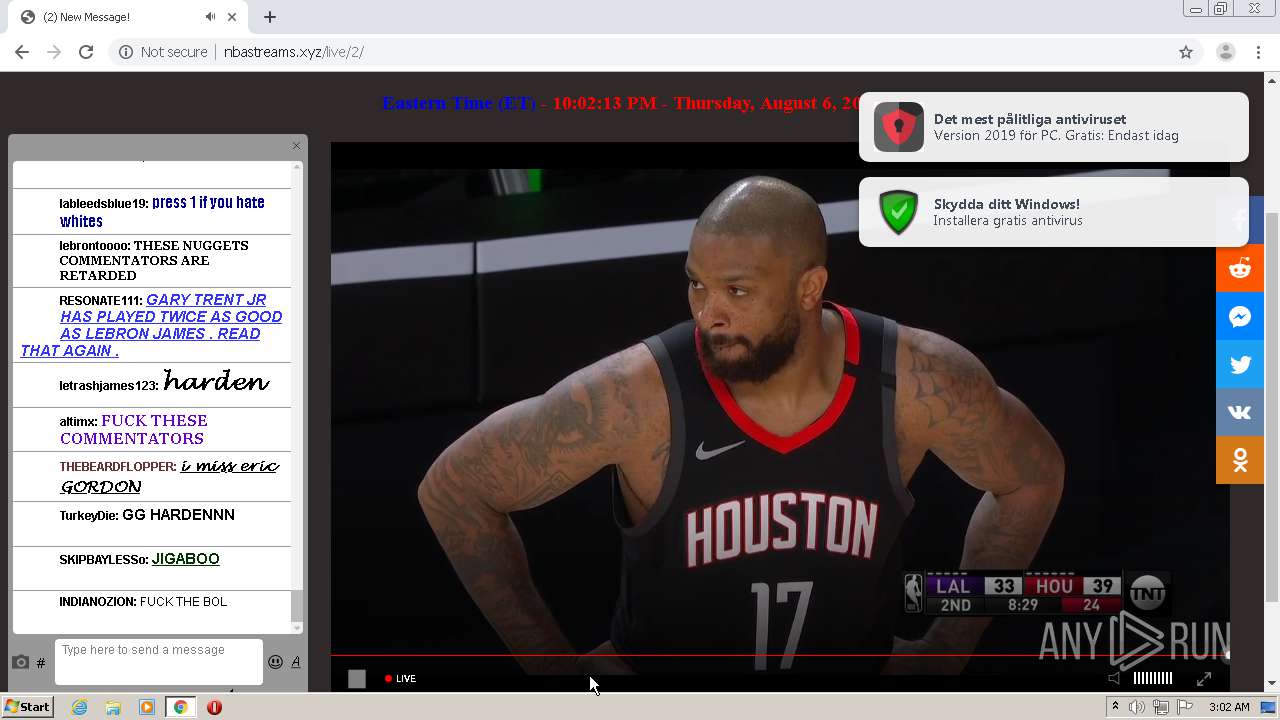This screenshot has width=1280, height=720.
Task: Click the chat scrollbar thumb
Action: click(x=296, y=605)
